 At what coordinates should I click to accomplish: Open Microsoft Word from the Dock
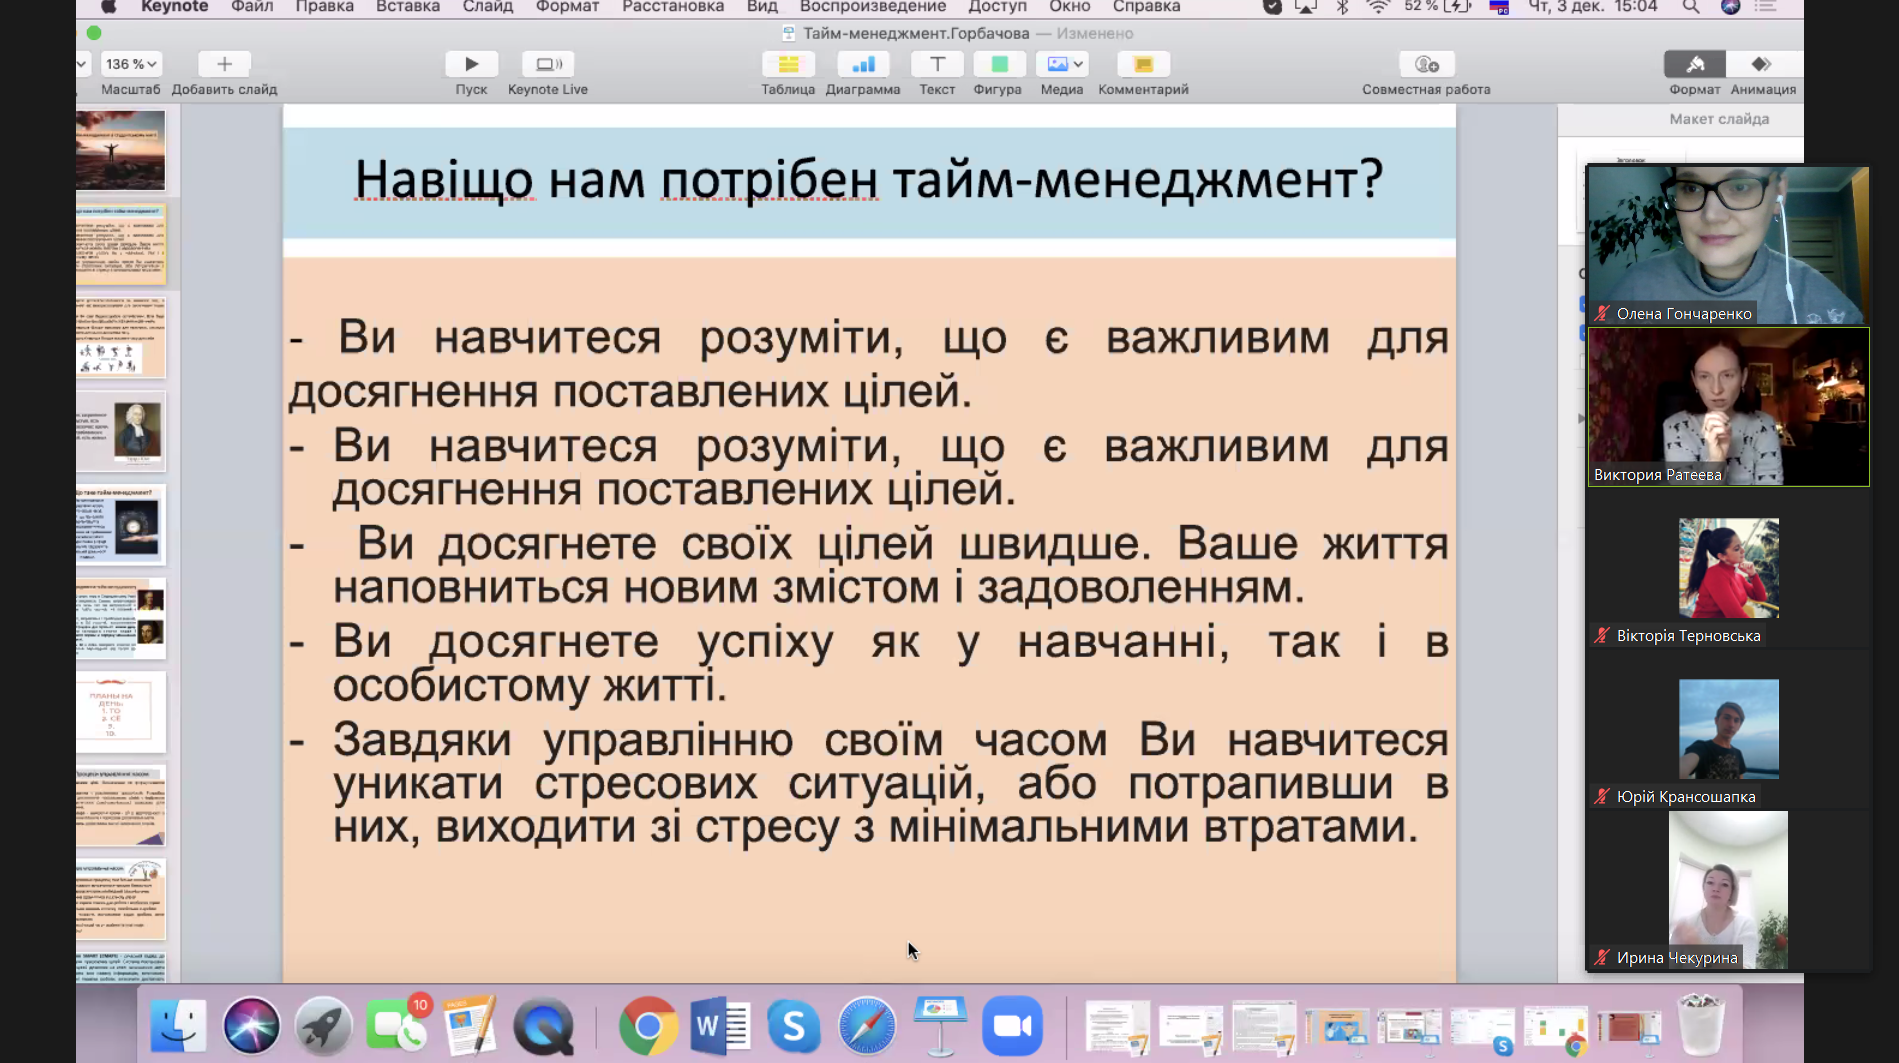[x=721, y=1026]
